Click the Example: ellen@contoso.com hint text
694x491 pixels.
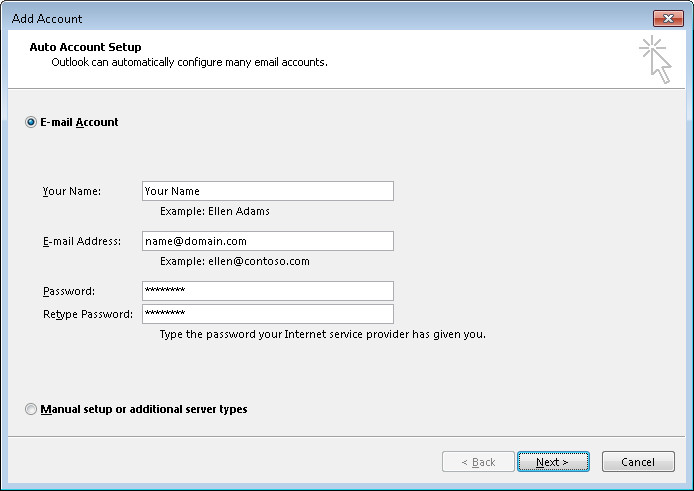click(235, 261)
